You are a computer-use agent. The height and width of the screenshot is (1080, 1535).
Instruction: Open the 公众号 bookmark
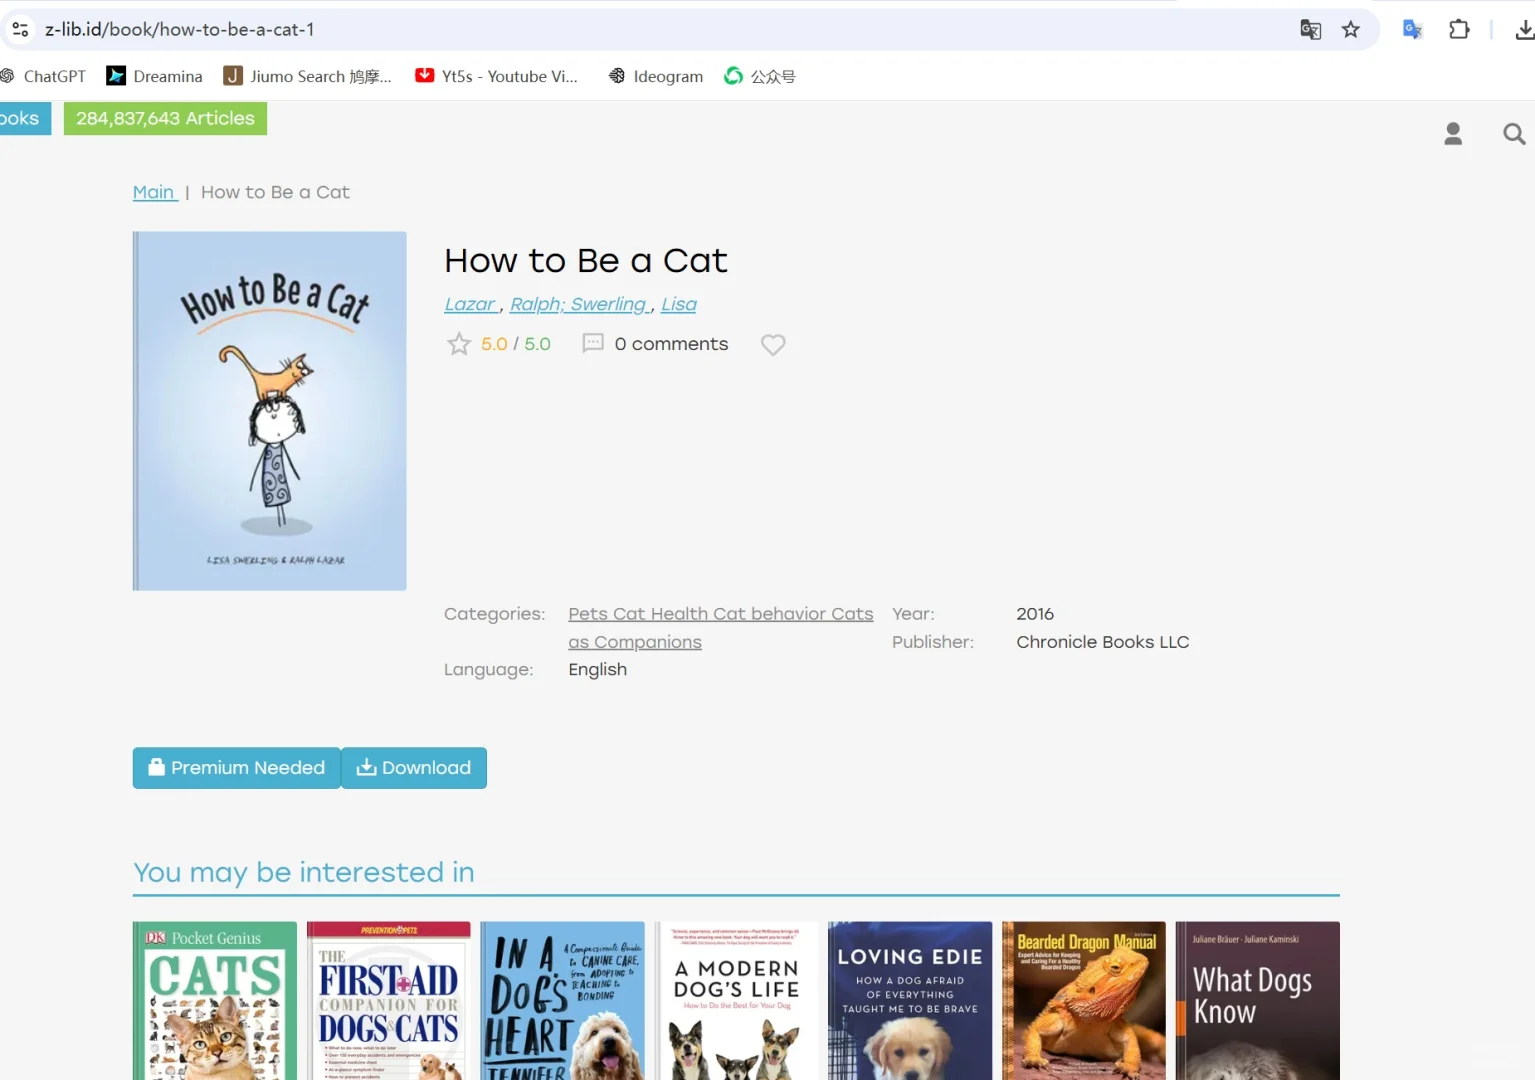point(760,76)
